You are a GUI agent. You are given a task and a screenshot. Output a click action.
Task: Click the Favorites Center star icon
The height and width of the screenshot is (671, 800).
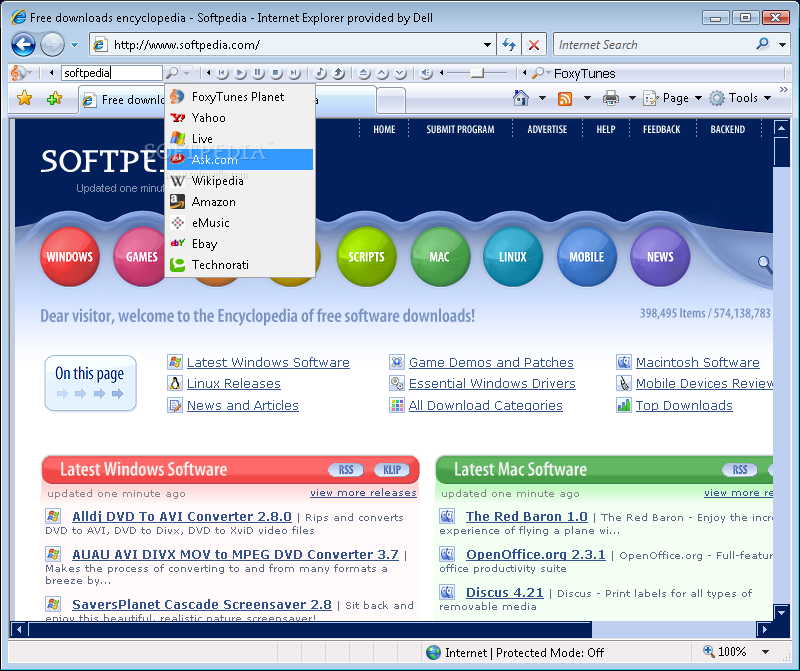(24, 98)
